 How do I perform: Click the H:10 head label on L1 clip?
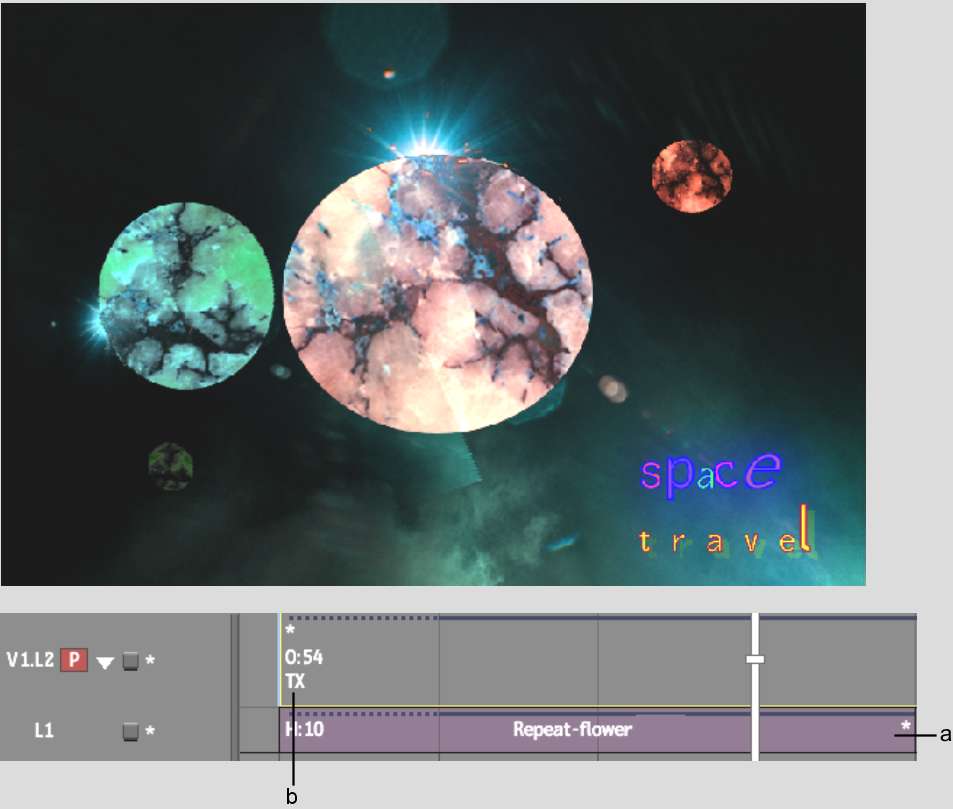point(304,729)
